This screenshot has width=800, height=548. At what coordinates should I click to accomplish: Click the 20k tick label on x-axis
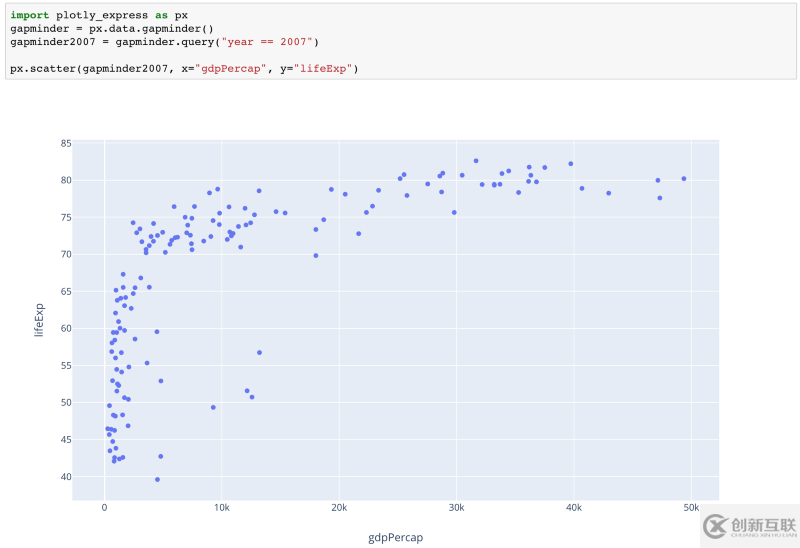tap(339, 508)
